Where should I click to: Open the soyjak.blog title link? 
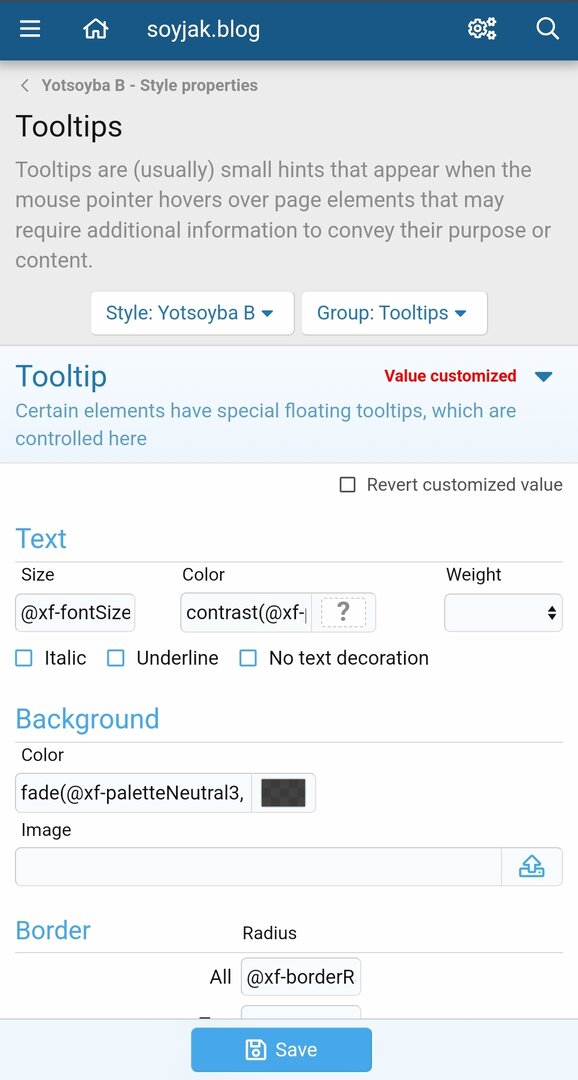click(203, 30)
